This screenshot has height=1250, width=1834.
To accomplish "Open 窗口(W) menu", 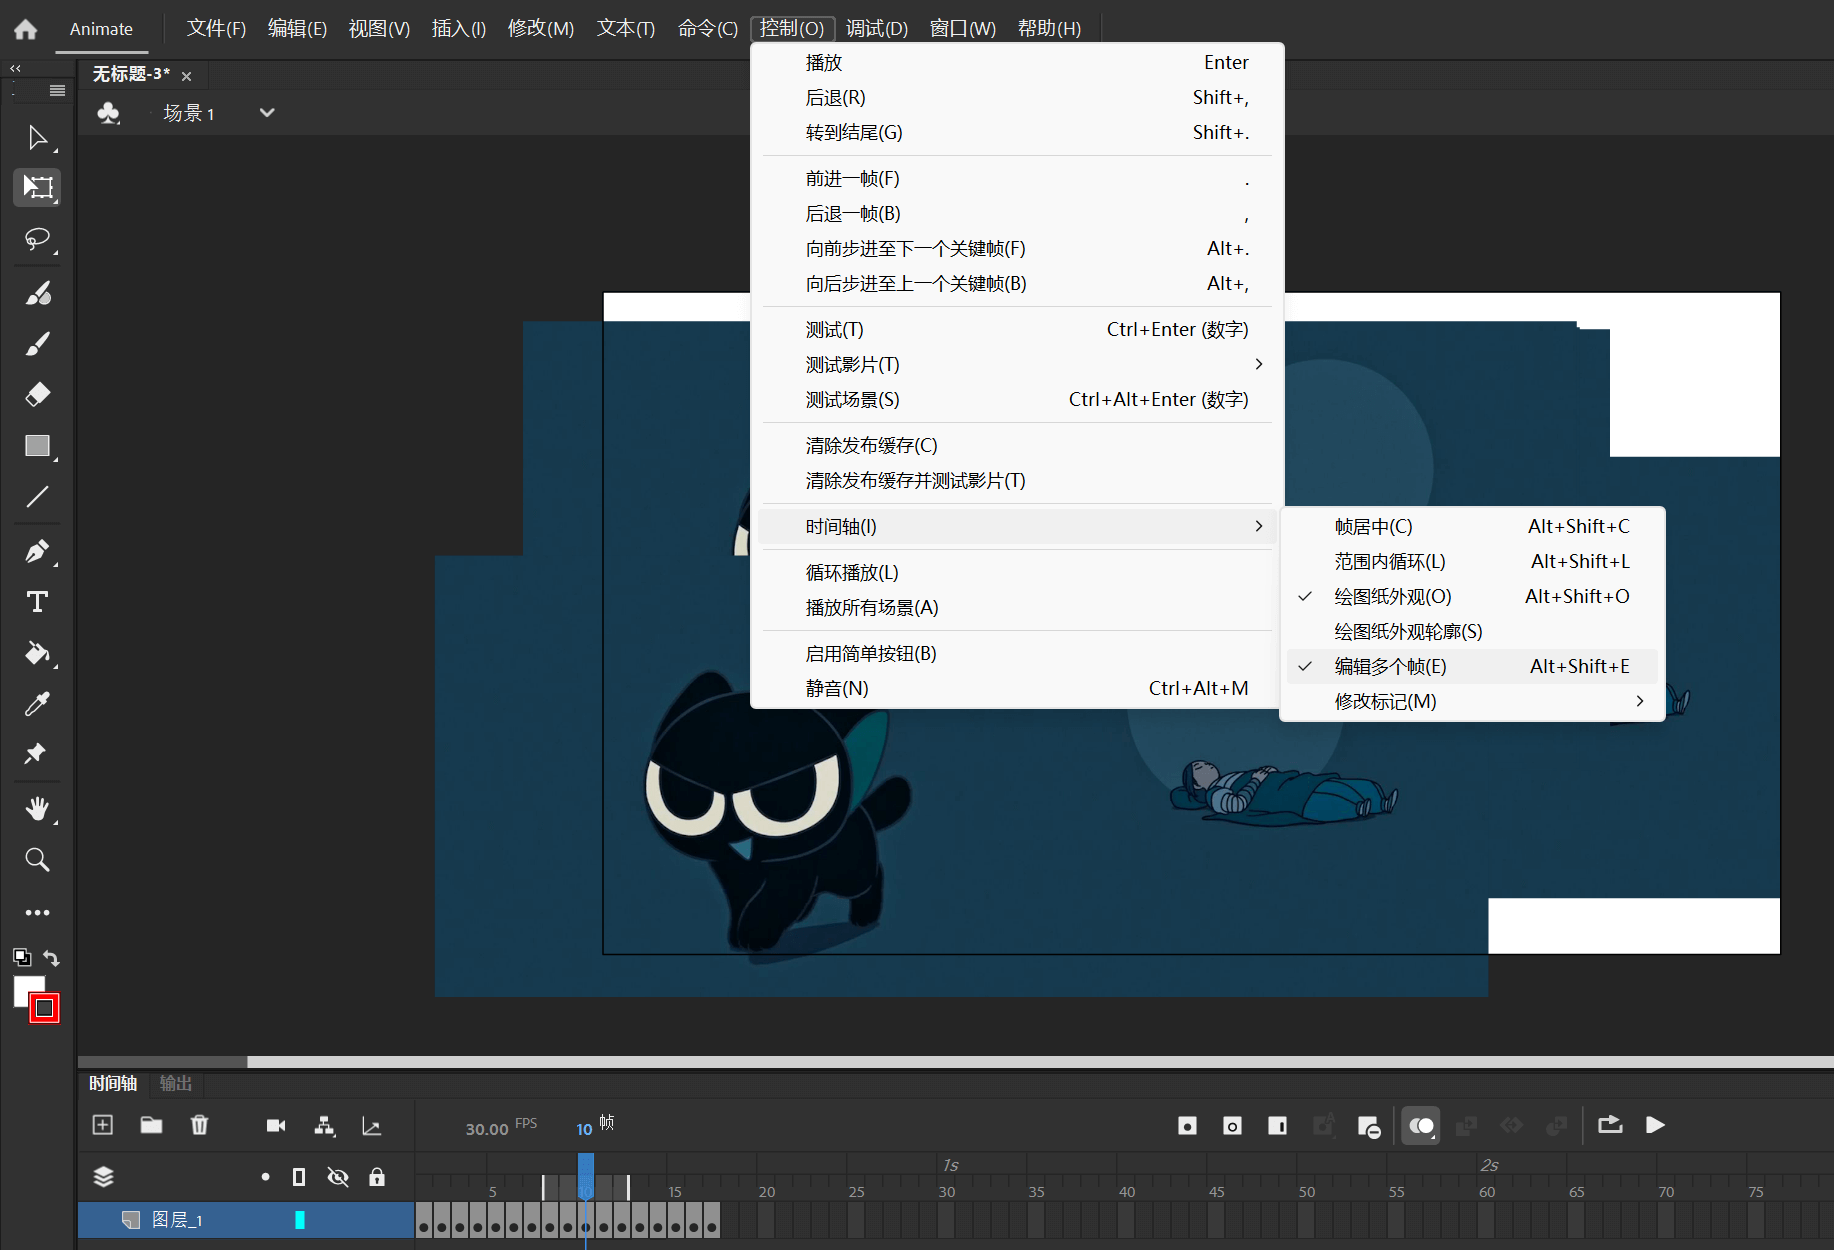I will (x=963, y=29).
